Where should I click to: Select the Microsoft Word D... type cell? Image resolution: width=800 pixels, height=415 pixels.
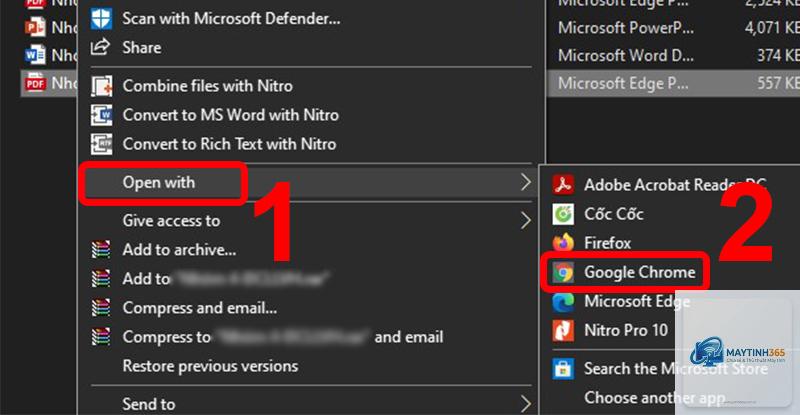626,55
